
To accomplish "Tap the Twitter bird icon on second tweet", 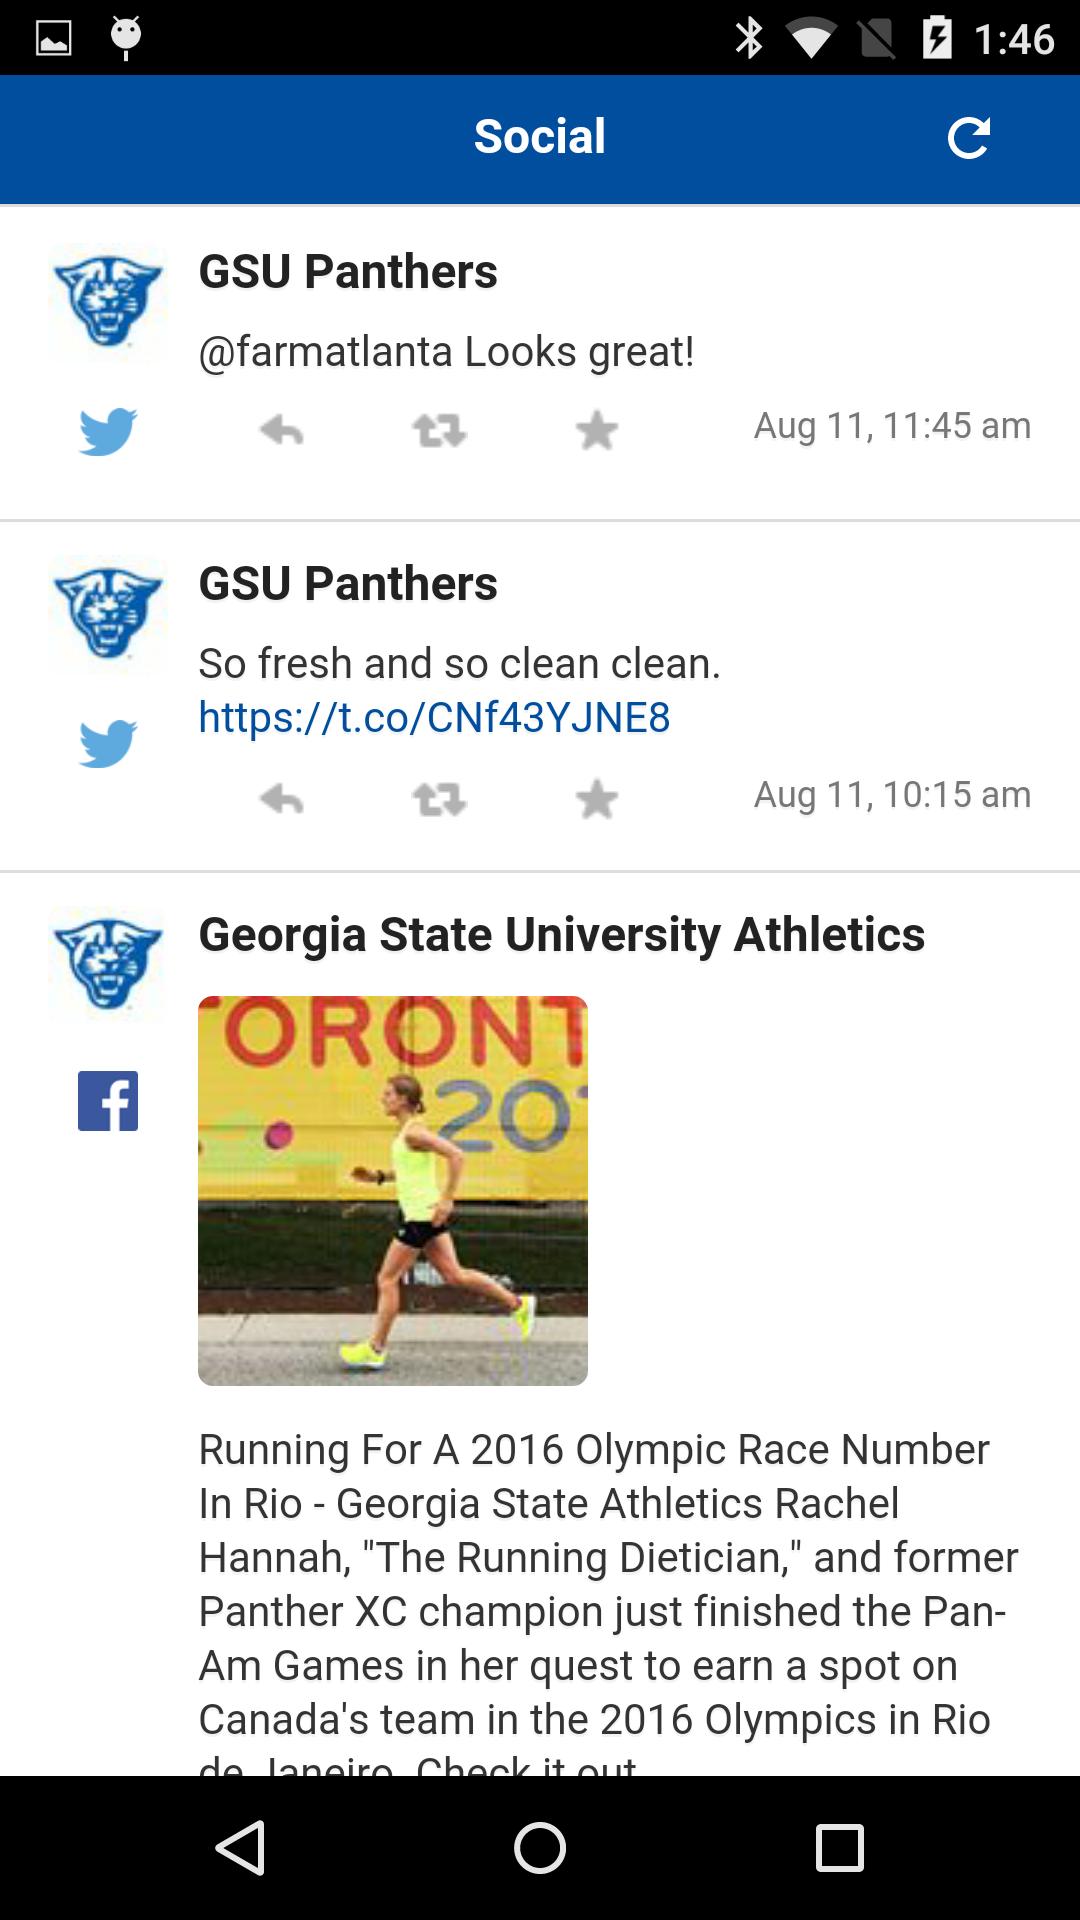I will pyautogui.click(x=108, y=743).
